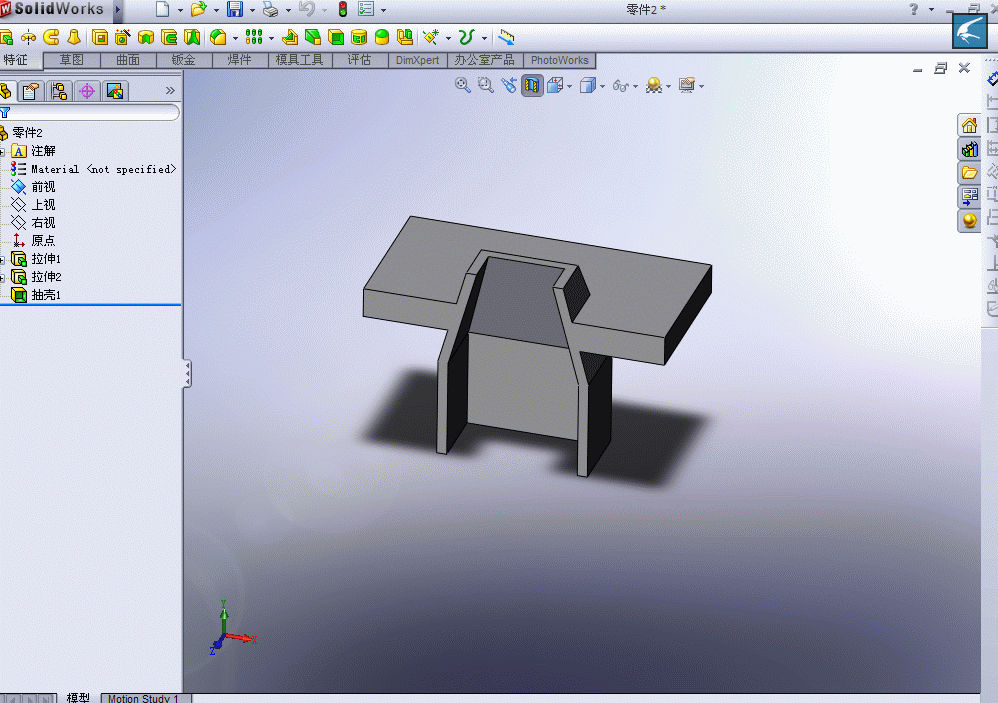
Task: Switch to the PhotoWorks tab
Action: coord(559,60)
